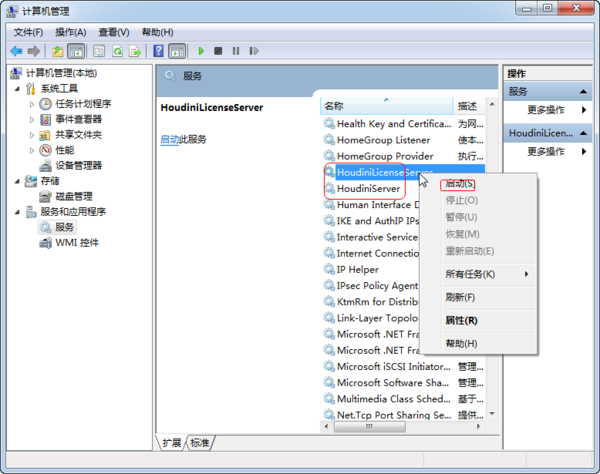600x474 pixels.
Task: Select 设备管理器 in the tree
Action: 78,166
